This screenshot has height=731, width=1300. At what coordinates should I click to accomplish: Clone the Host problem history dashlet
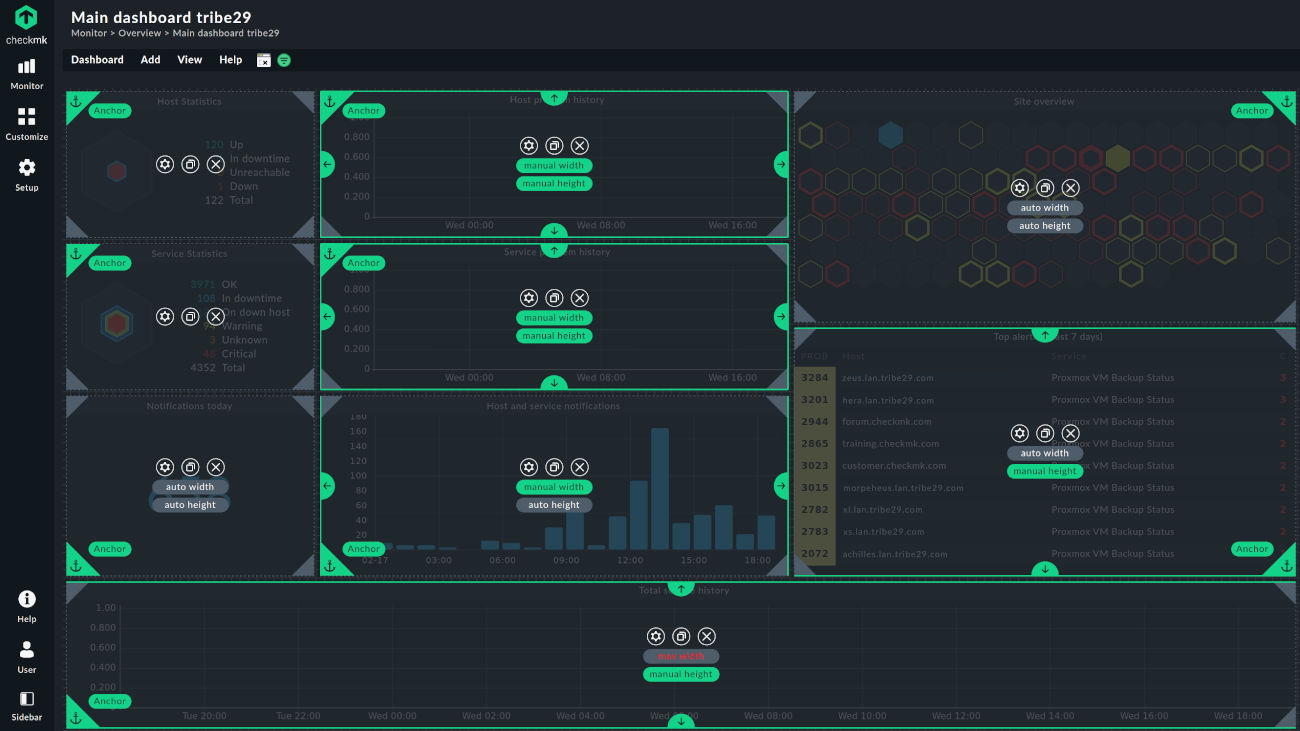click(554, 146)
